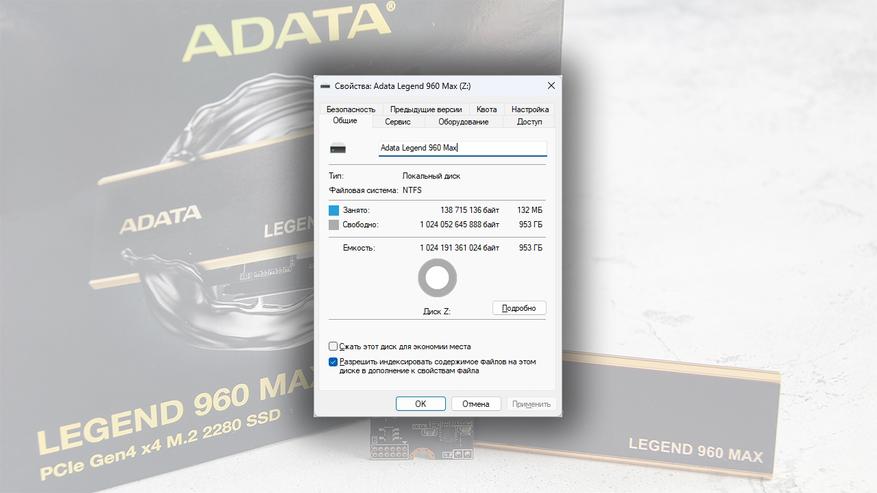This screenshot has height=493, width=877.
Task: Click the NTFS file system value
Action: [412, 190]
